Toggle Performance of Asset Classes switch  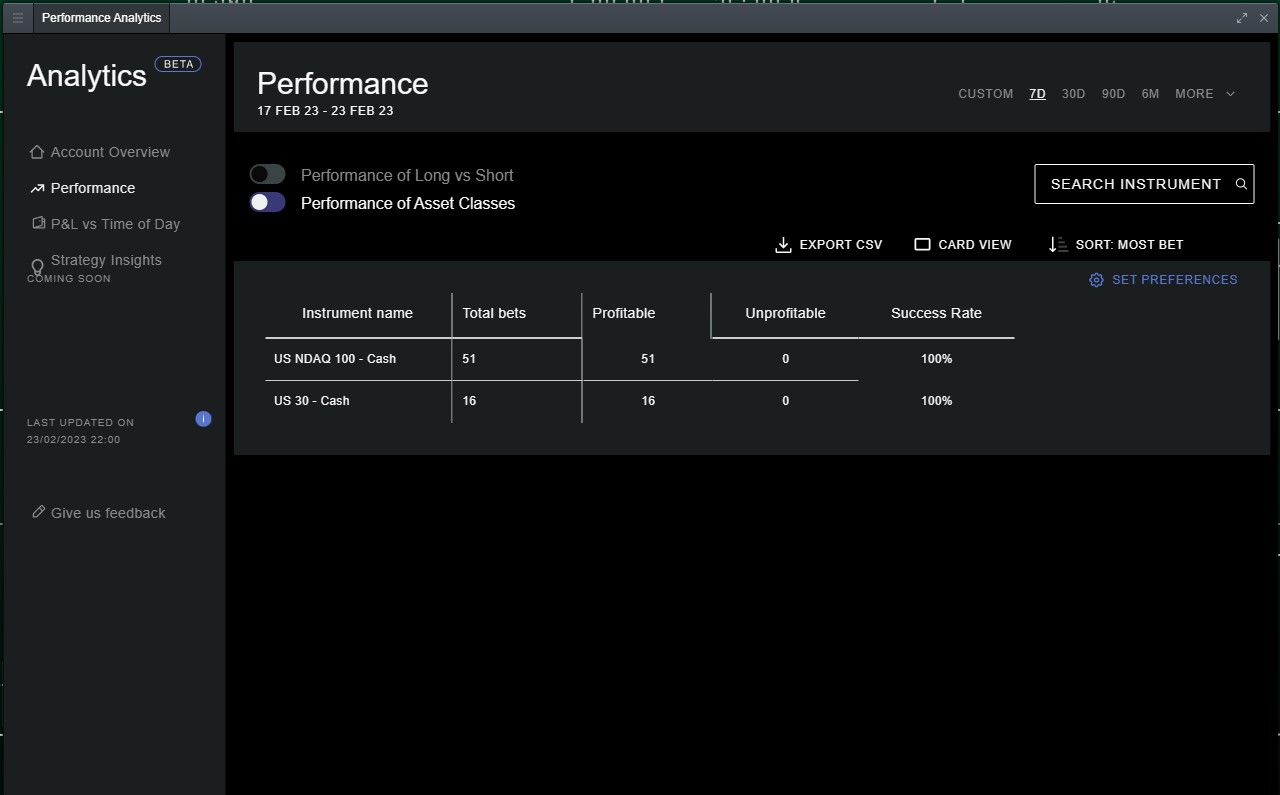[x=268, y=203]
